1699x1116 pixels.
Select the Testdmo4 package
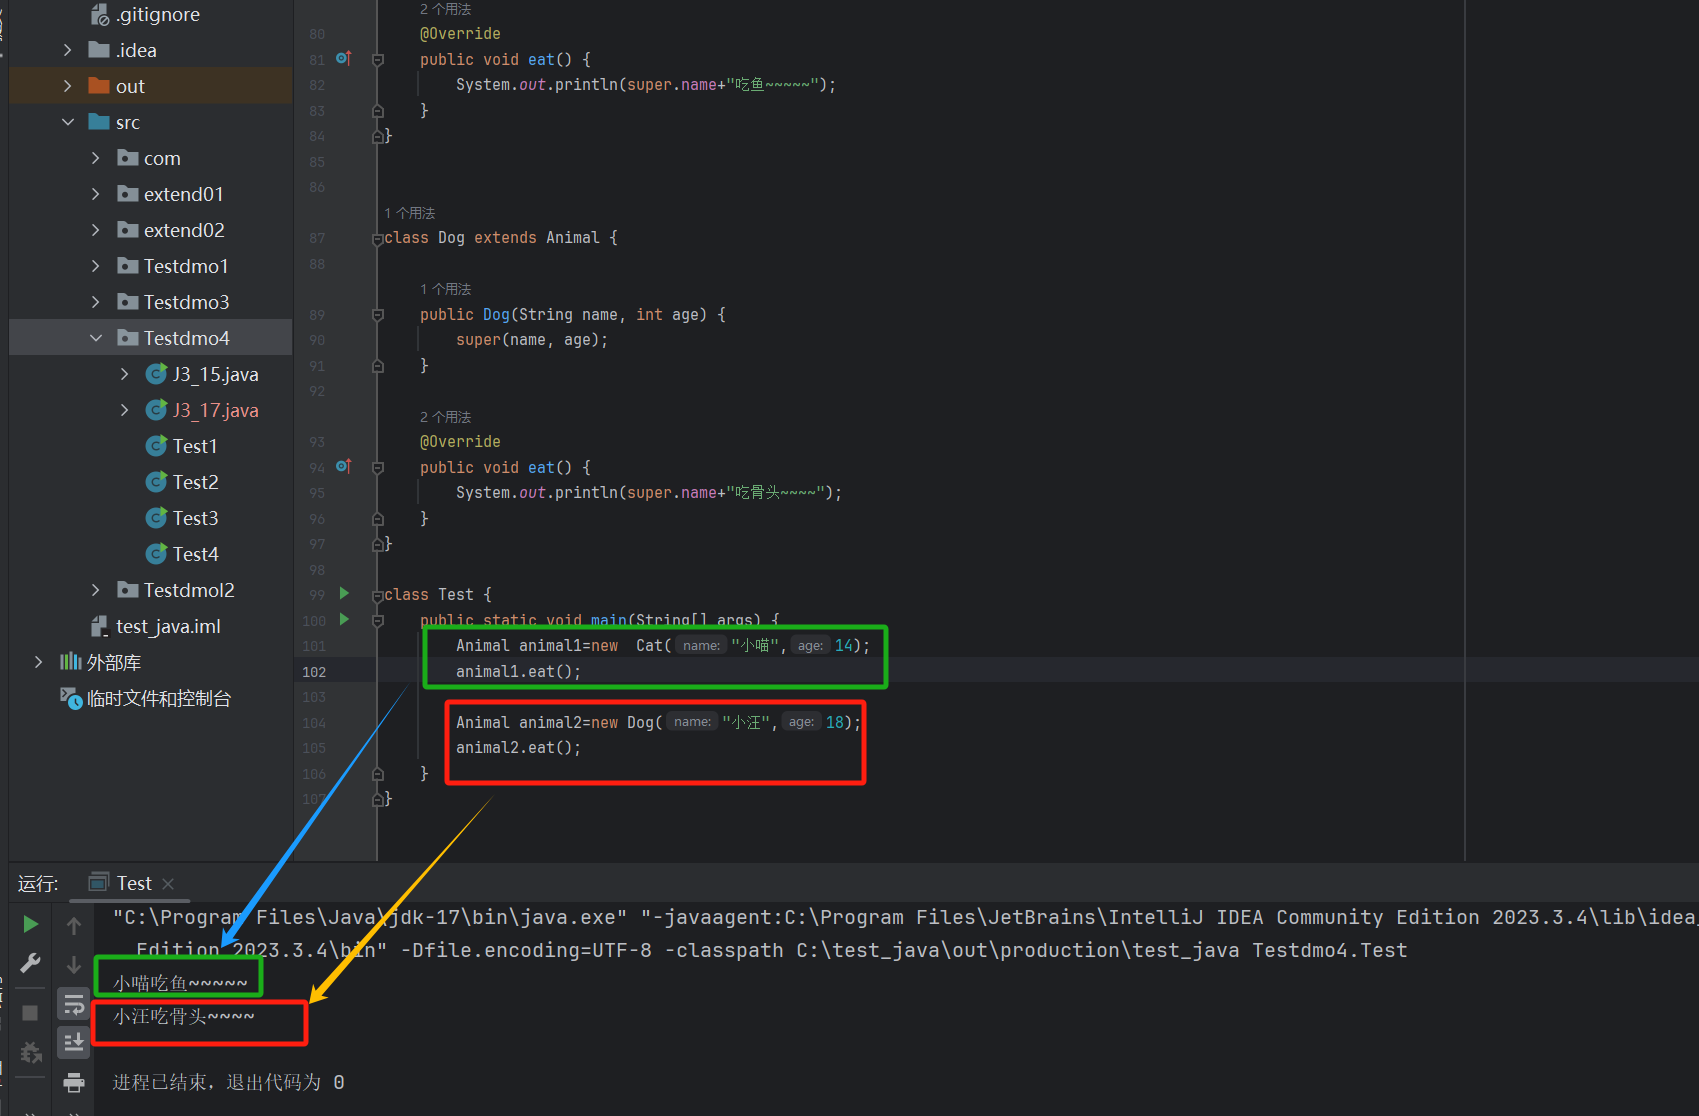pos(151,338)
